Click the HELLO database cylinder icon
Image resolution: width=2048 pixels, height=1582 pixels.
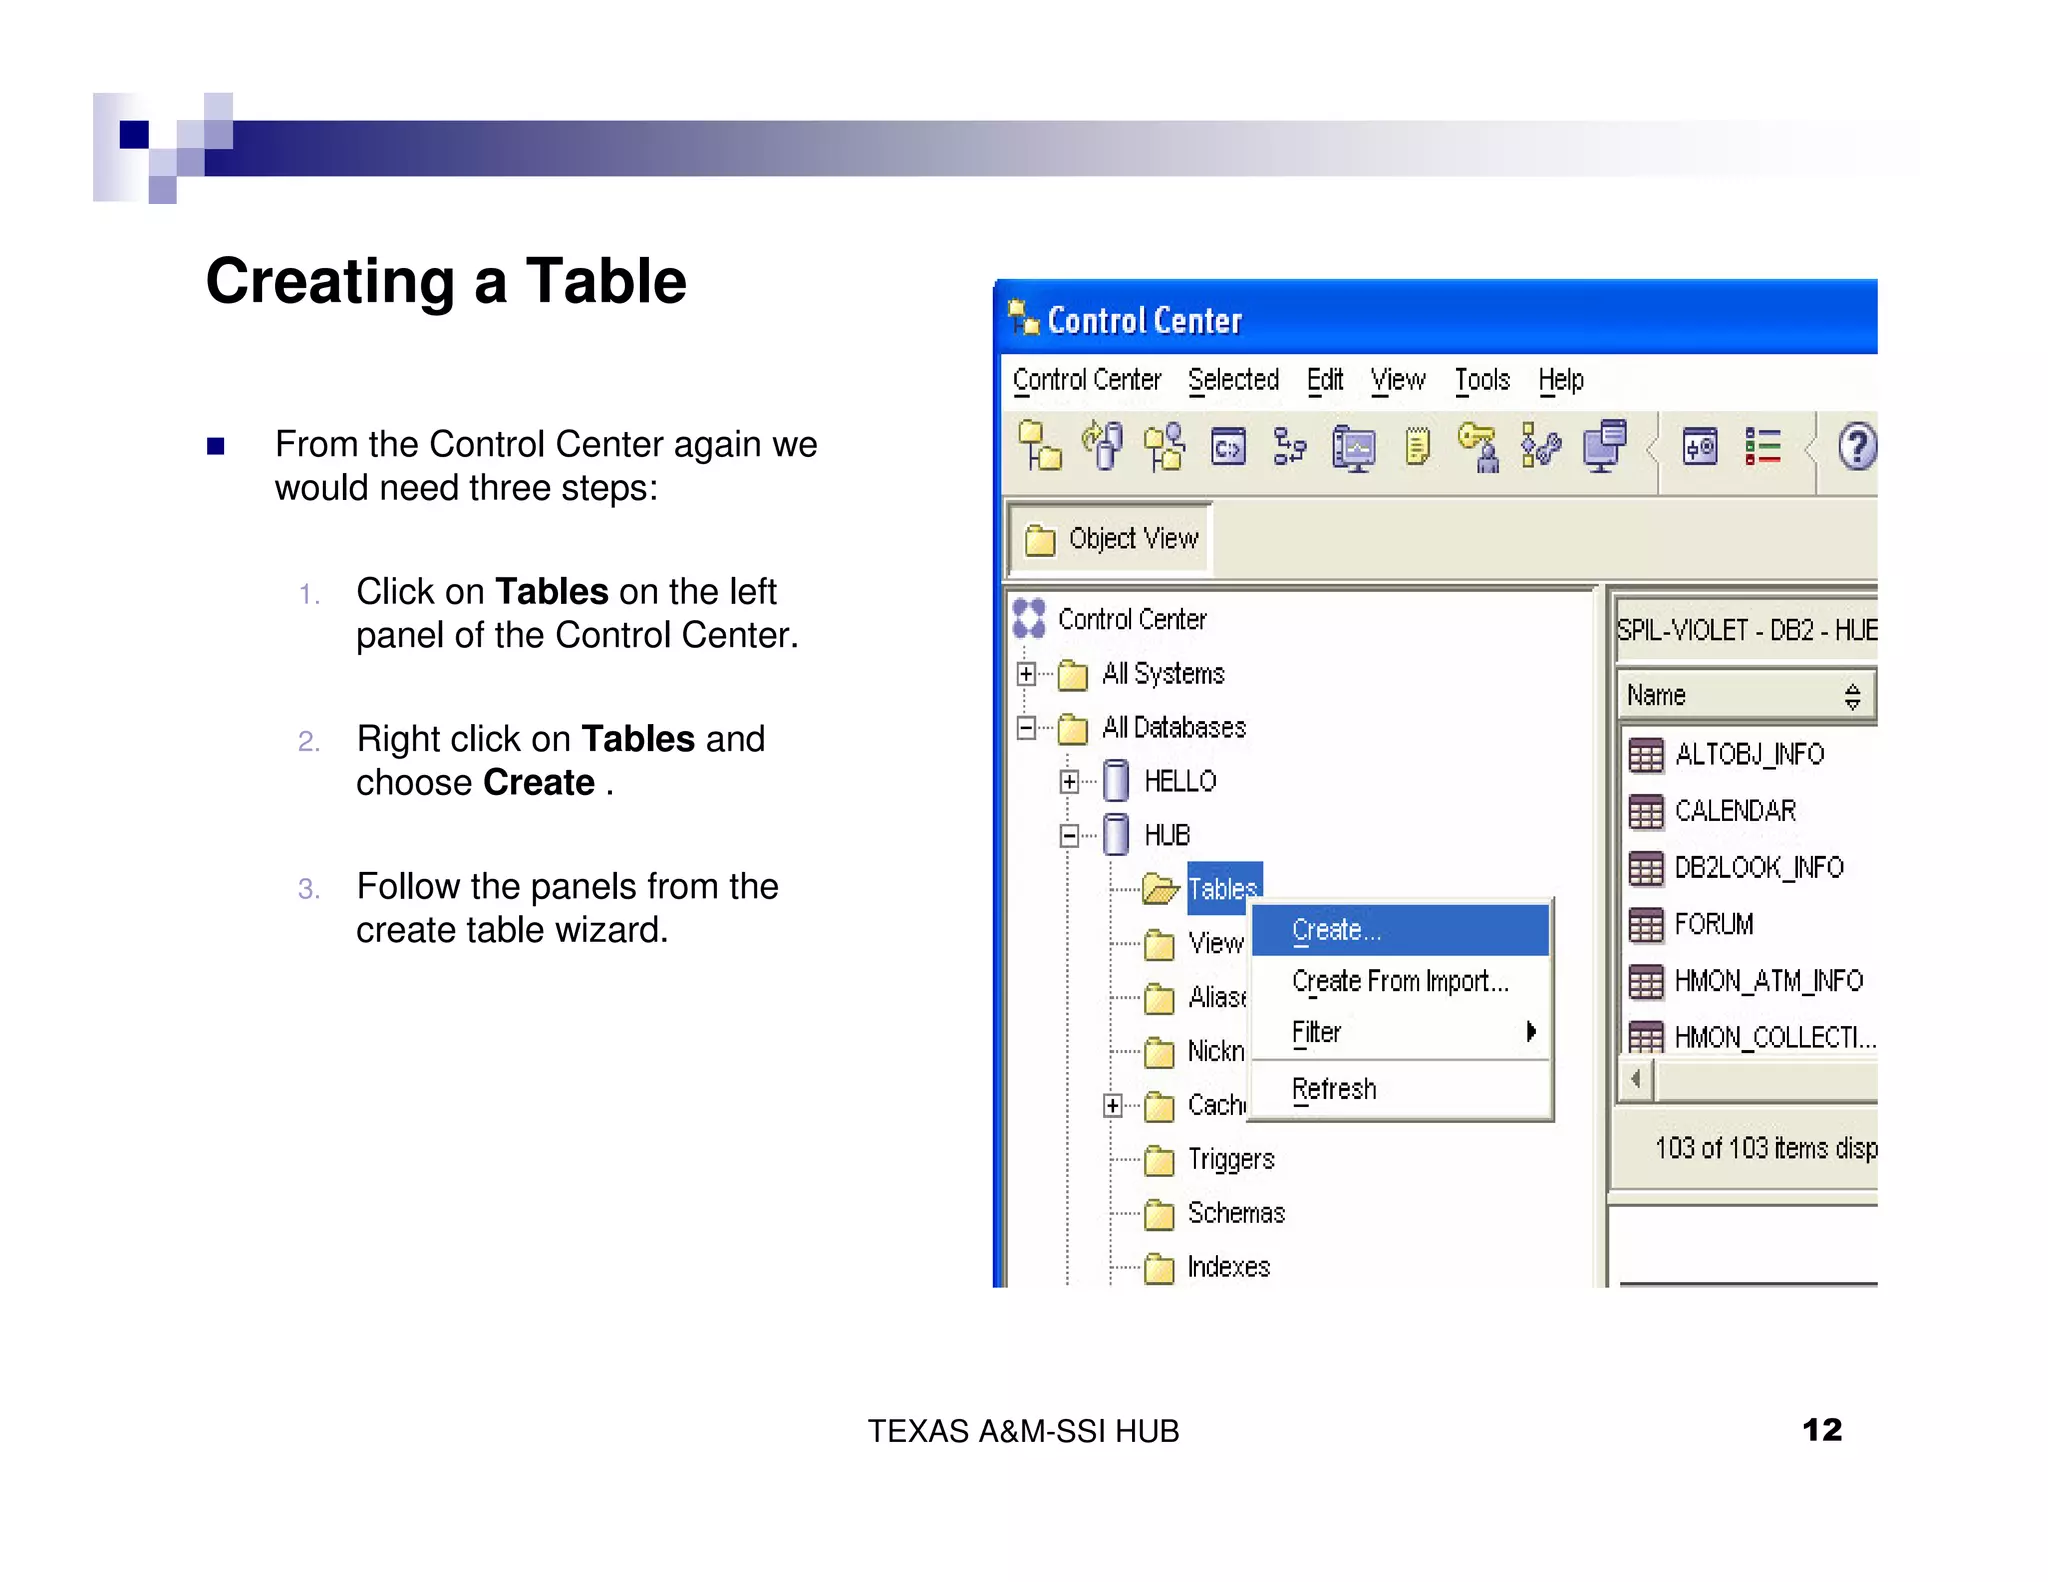(x=1116, y=780)
